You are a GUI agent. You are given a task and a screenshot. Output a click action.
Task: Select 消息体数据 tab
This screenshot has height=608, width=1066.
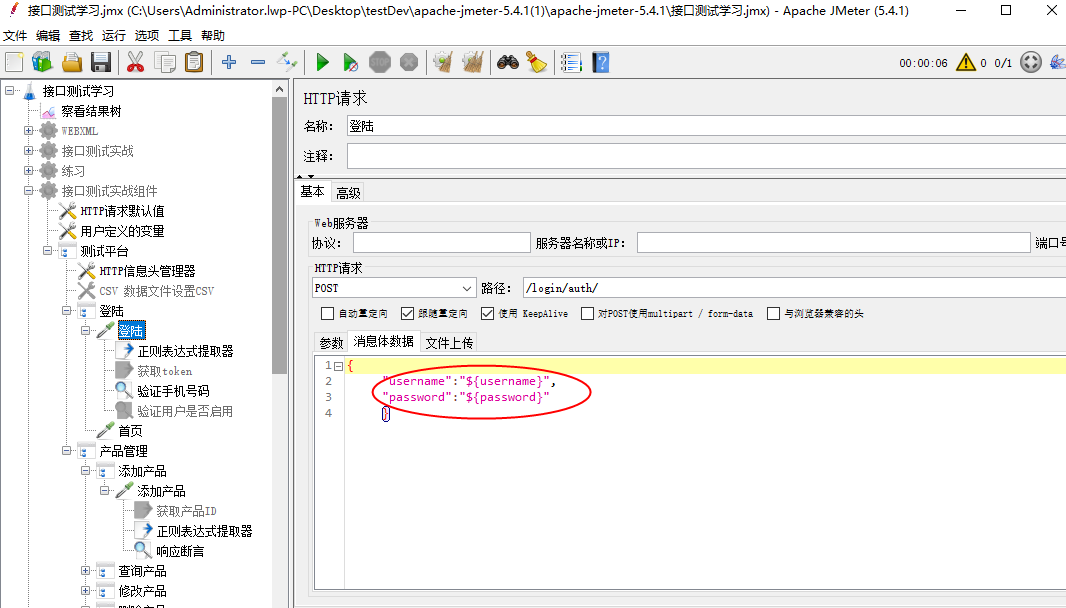(384, 341)
